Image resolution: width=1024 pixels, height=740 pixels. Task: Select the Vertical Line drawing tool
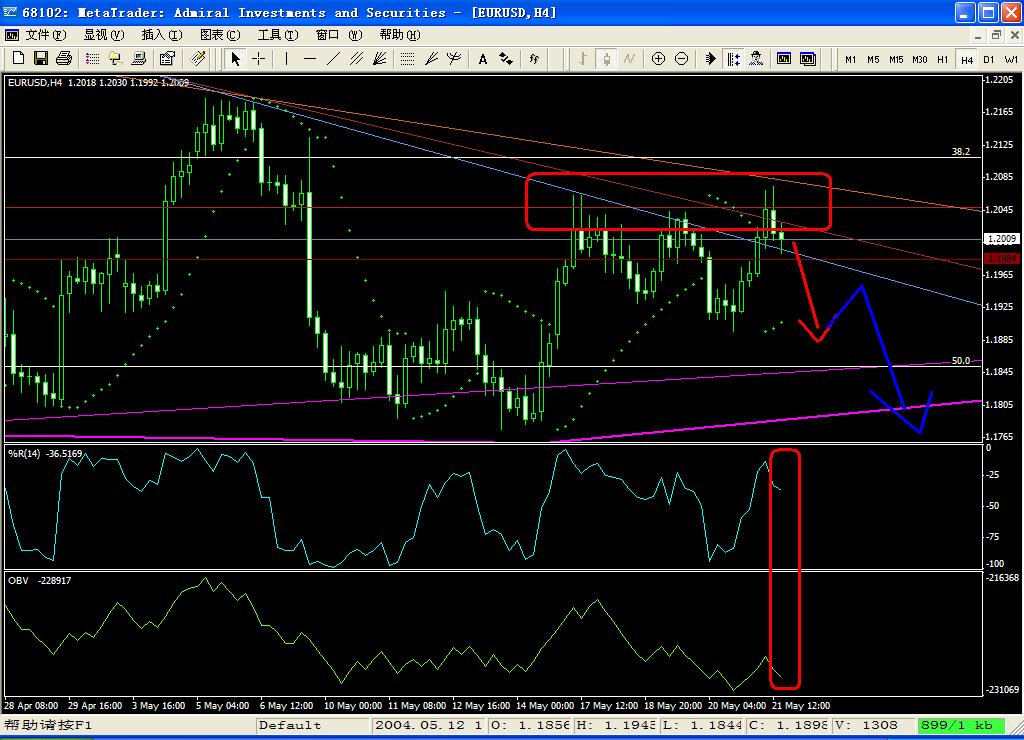coord(287,59)
